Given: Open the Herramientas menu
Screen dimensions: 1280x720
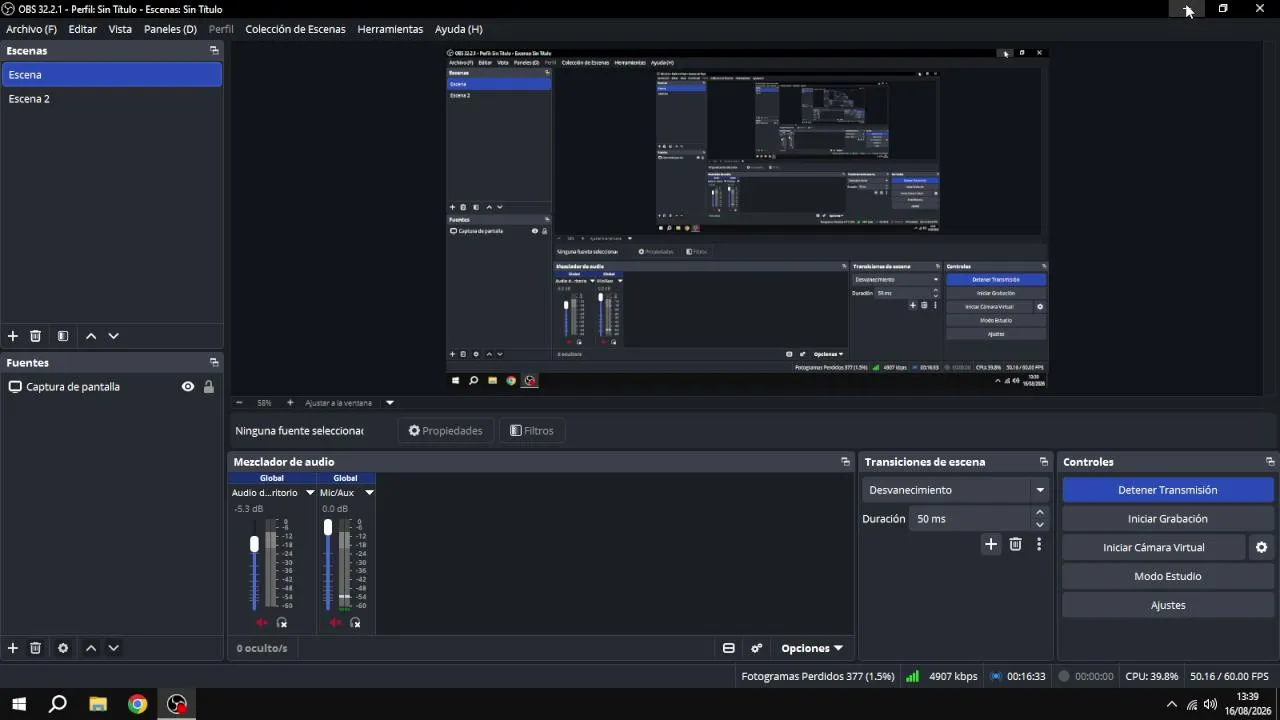Looking at the screenshot, I should point(390,29).
